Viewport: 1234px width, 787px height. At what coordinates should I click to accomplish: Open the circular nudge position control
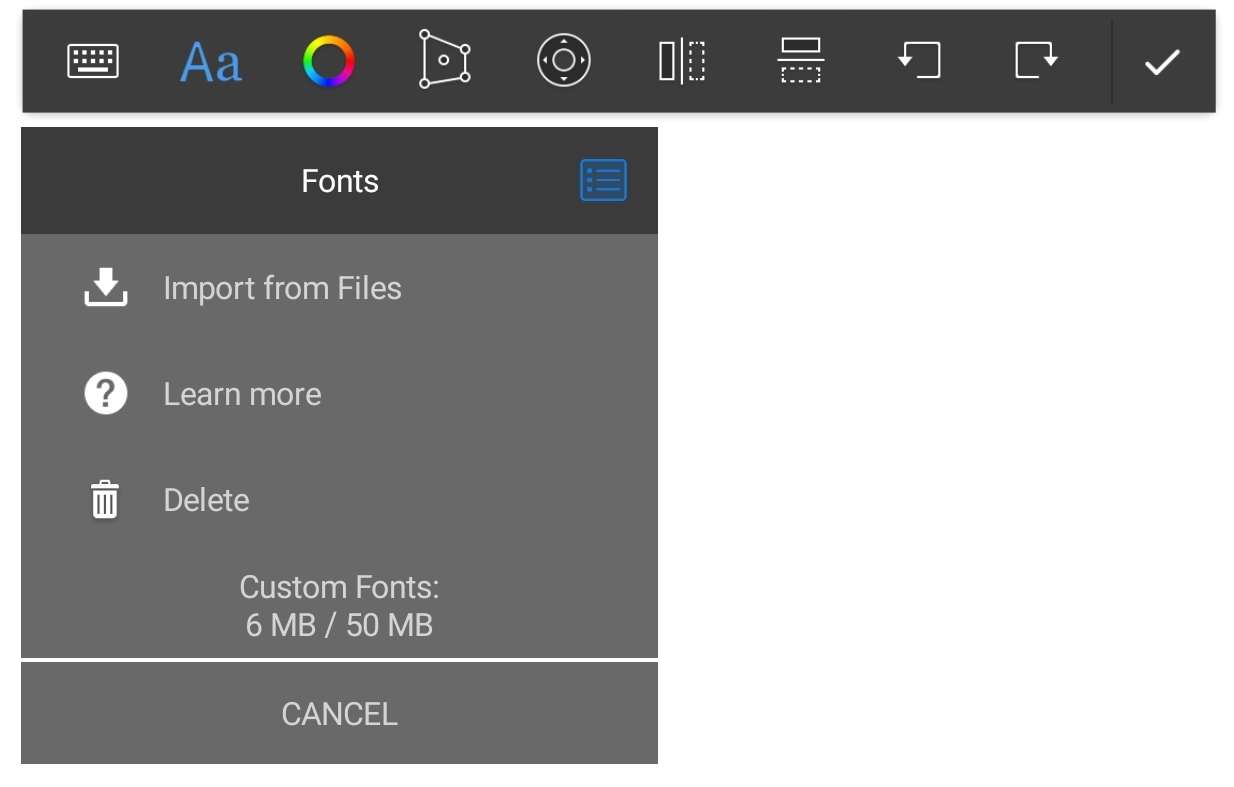[564, 60]
